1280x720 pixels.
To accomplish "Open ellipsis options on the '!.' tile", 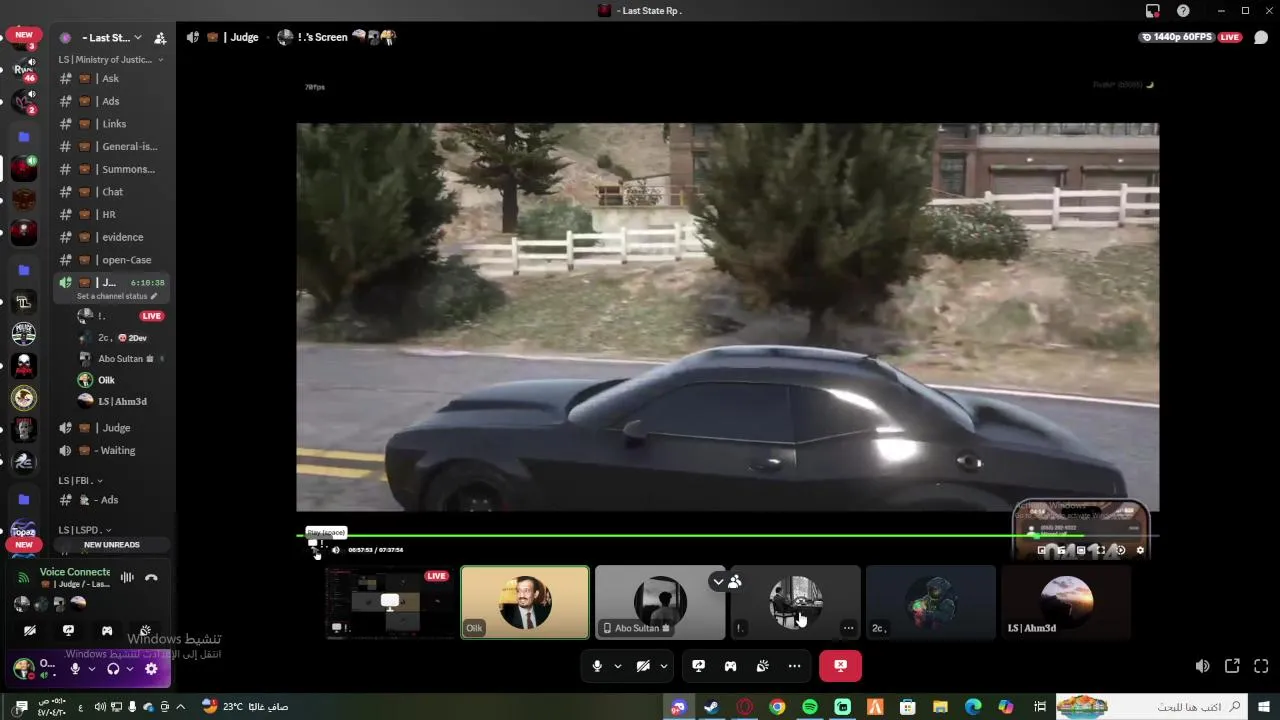I will (848, 628).
